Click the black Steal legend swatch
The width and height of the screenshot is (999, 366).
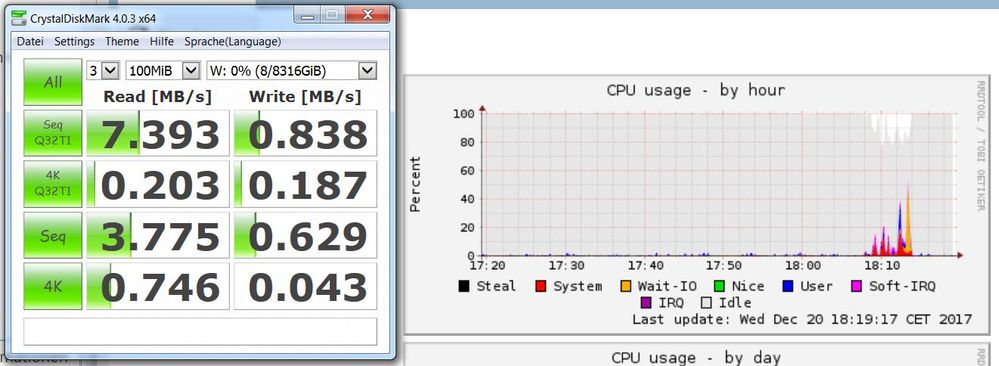(x=463, y=286)
